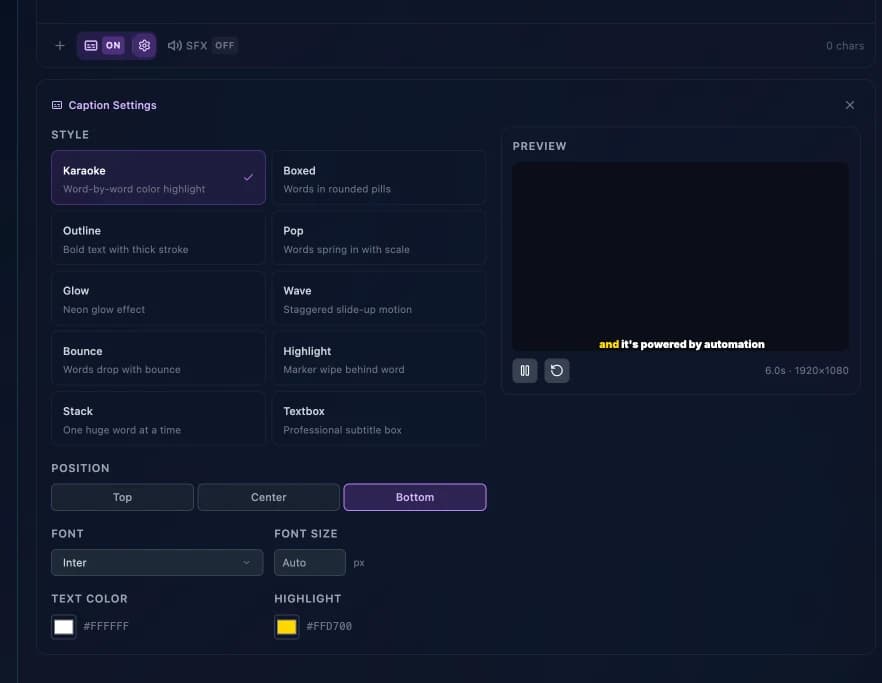Open the Inter font dropdown
Image resolution: width=882 pixels, height=683 pixels.
(157, 563)
